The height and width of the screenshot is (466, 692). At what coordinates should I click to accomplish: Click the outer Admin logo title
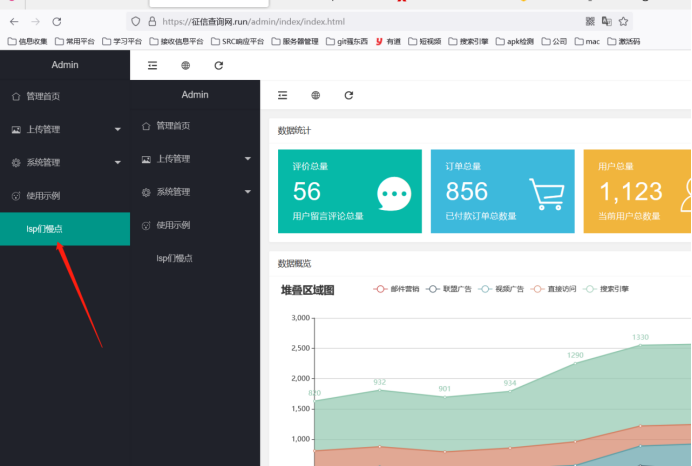(x=65, y=65)
